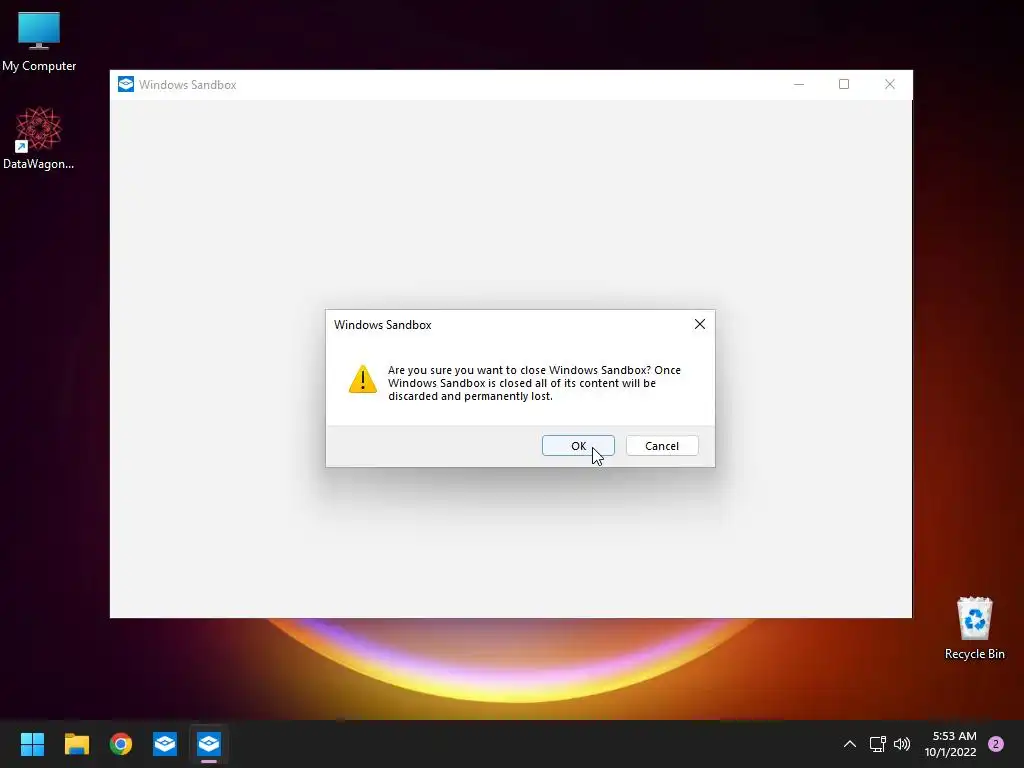Click the first Windows Sandbox taskbar icon
The image size is (1024, 768).
coord(165,743)
